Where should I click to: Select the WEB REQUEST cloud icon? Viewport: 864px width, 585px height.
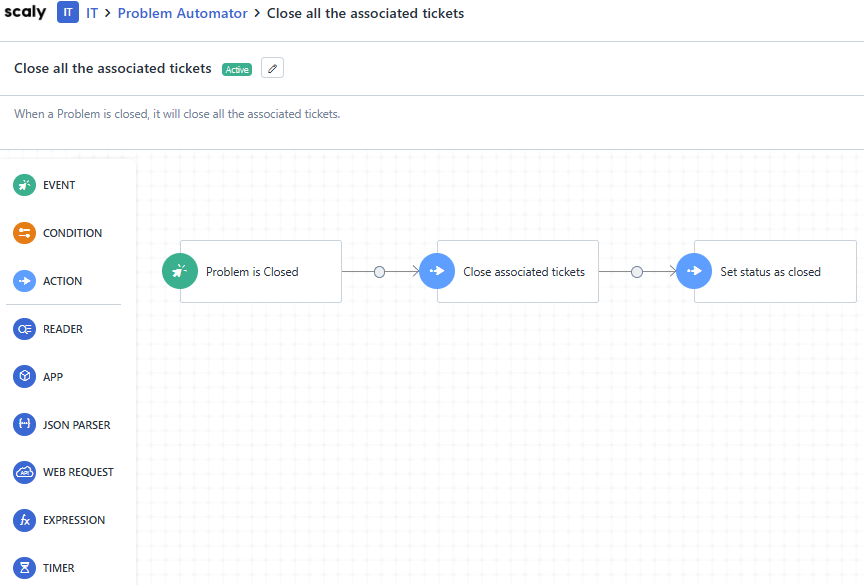pyautogui.click(x=24, y=472)
